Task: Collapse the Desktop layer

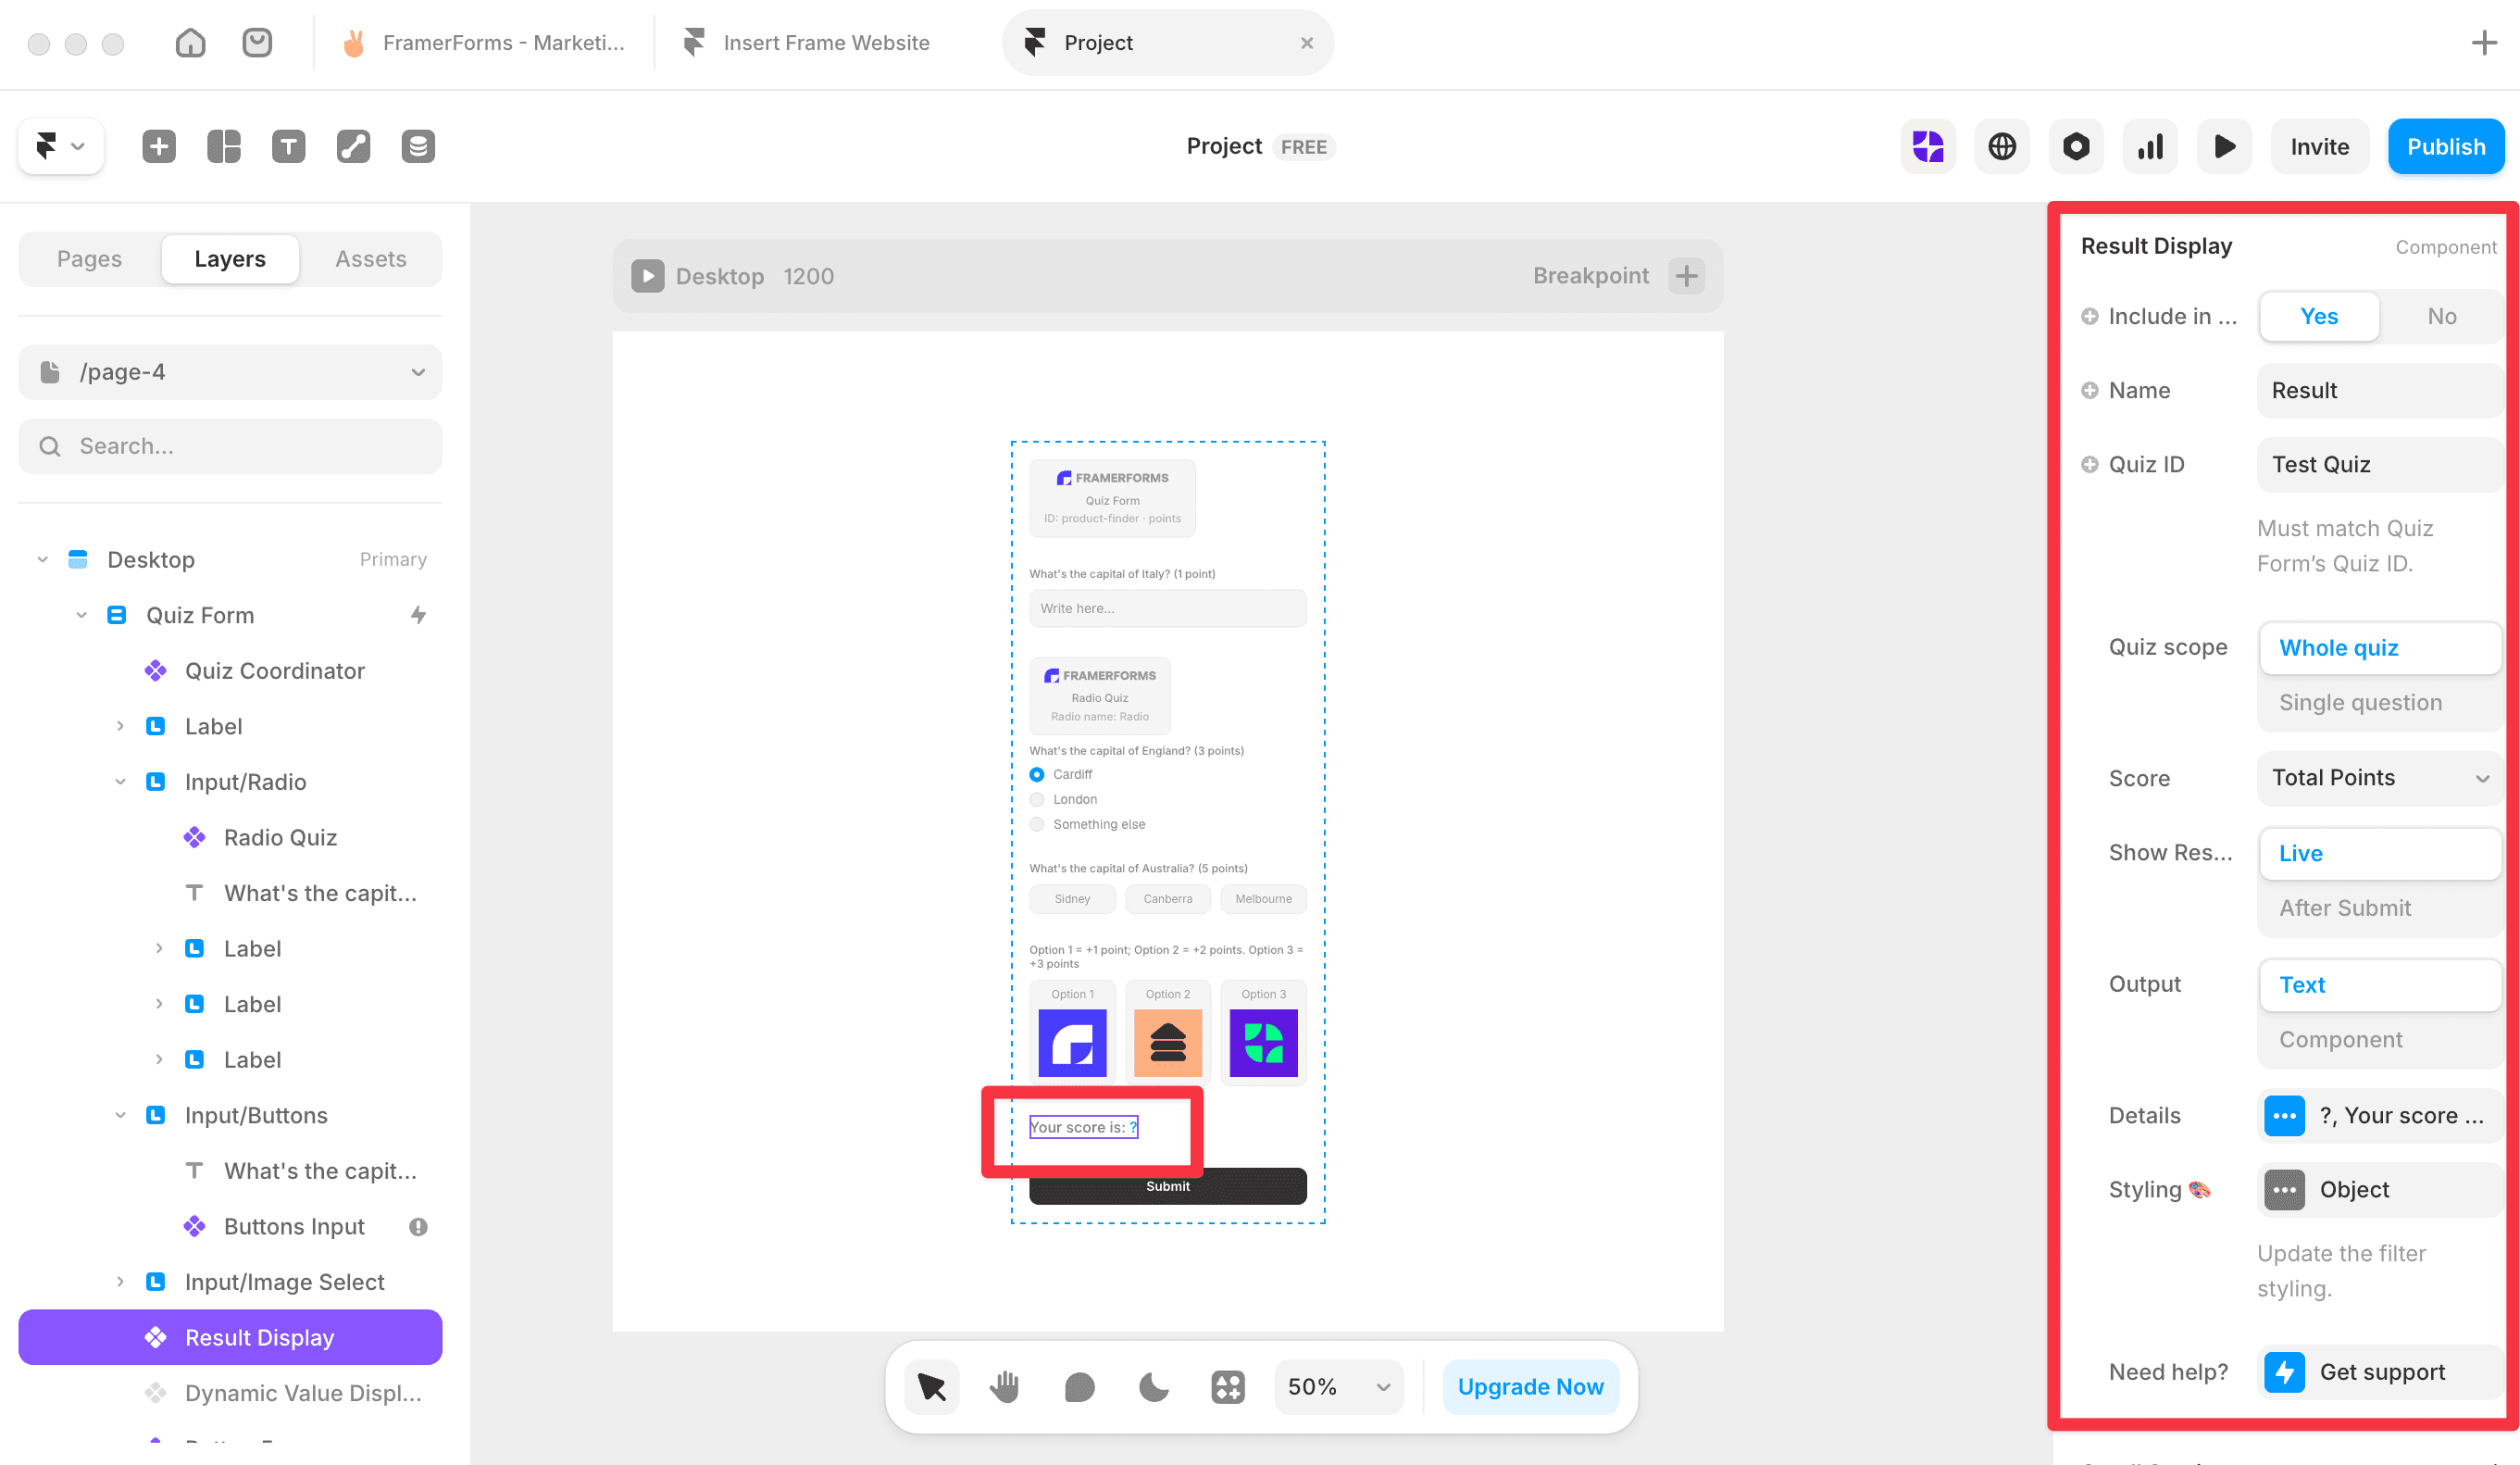Action: [x=42, y=559]
